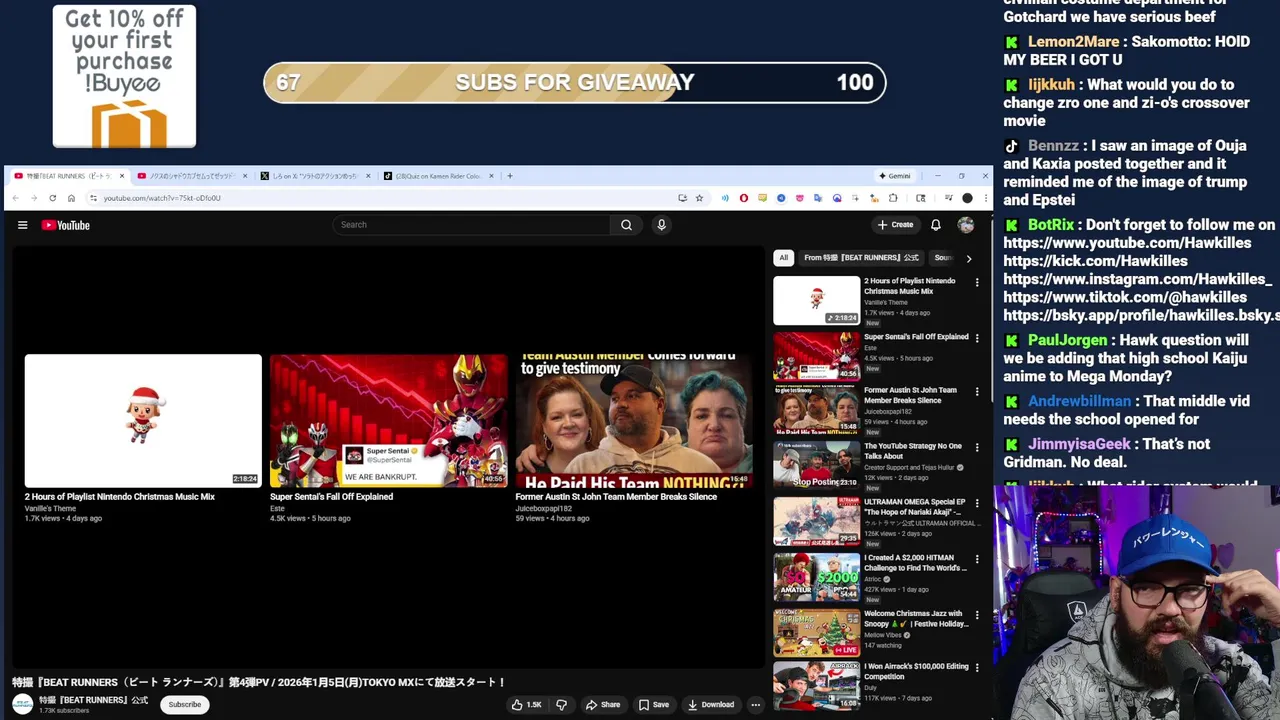Click the YouTube logo home link

point(66,225)
